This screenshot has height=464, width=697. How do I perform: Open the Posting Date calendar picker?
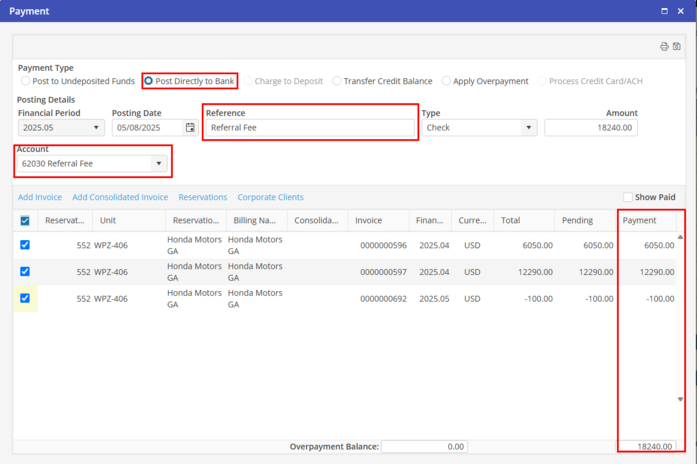click(x=190, y=128)
